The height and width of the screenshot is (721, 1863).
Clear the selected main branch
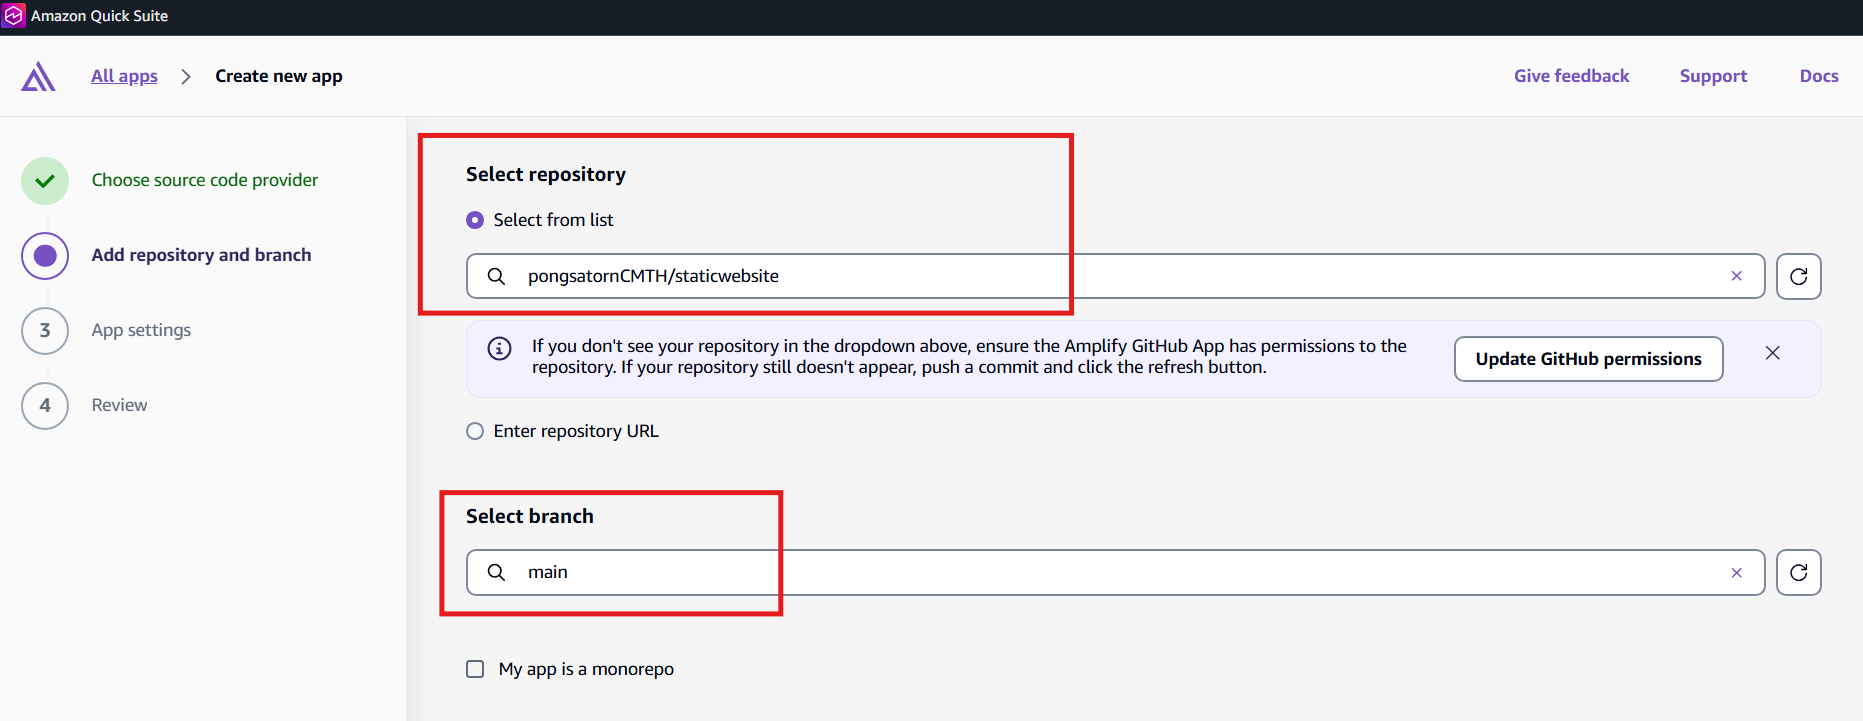(1736, 573)
